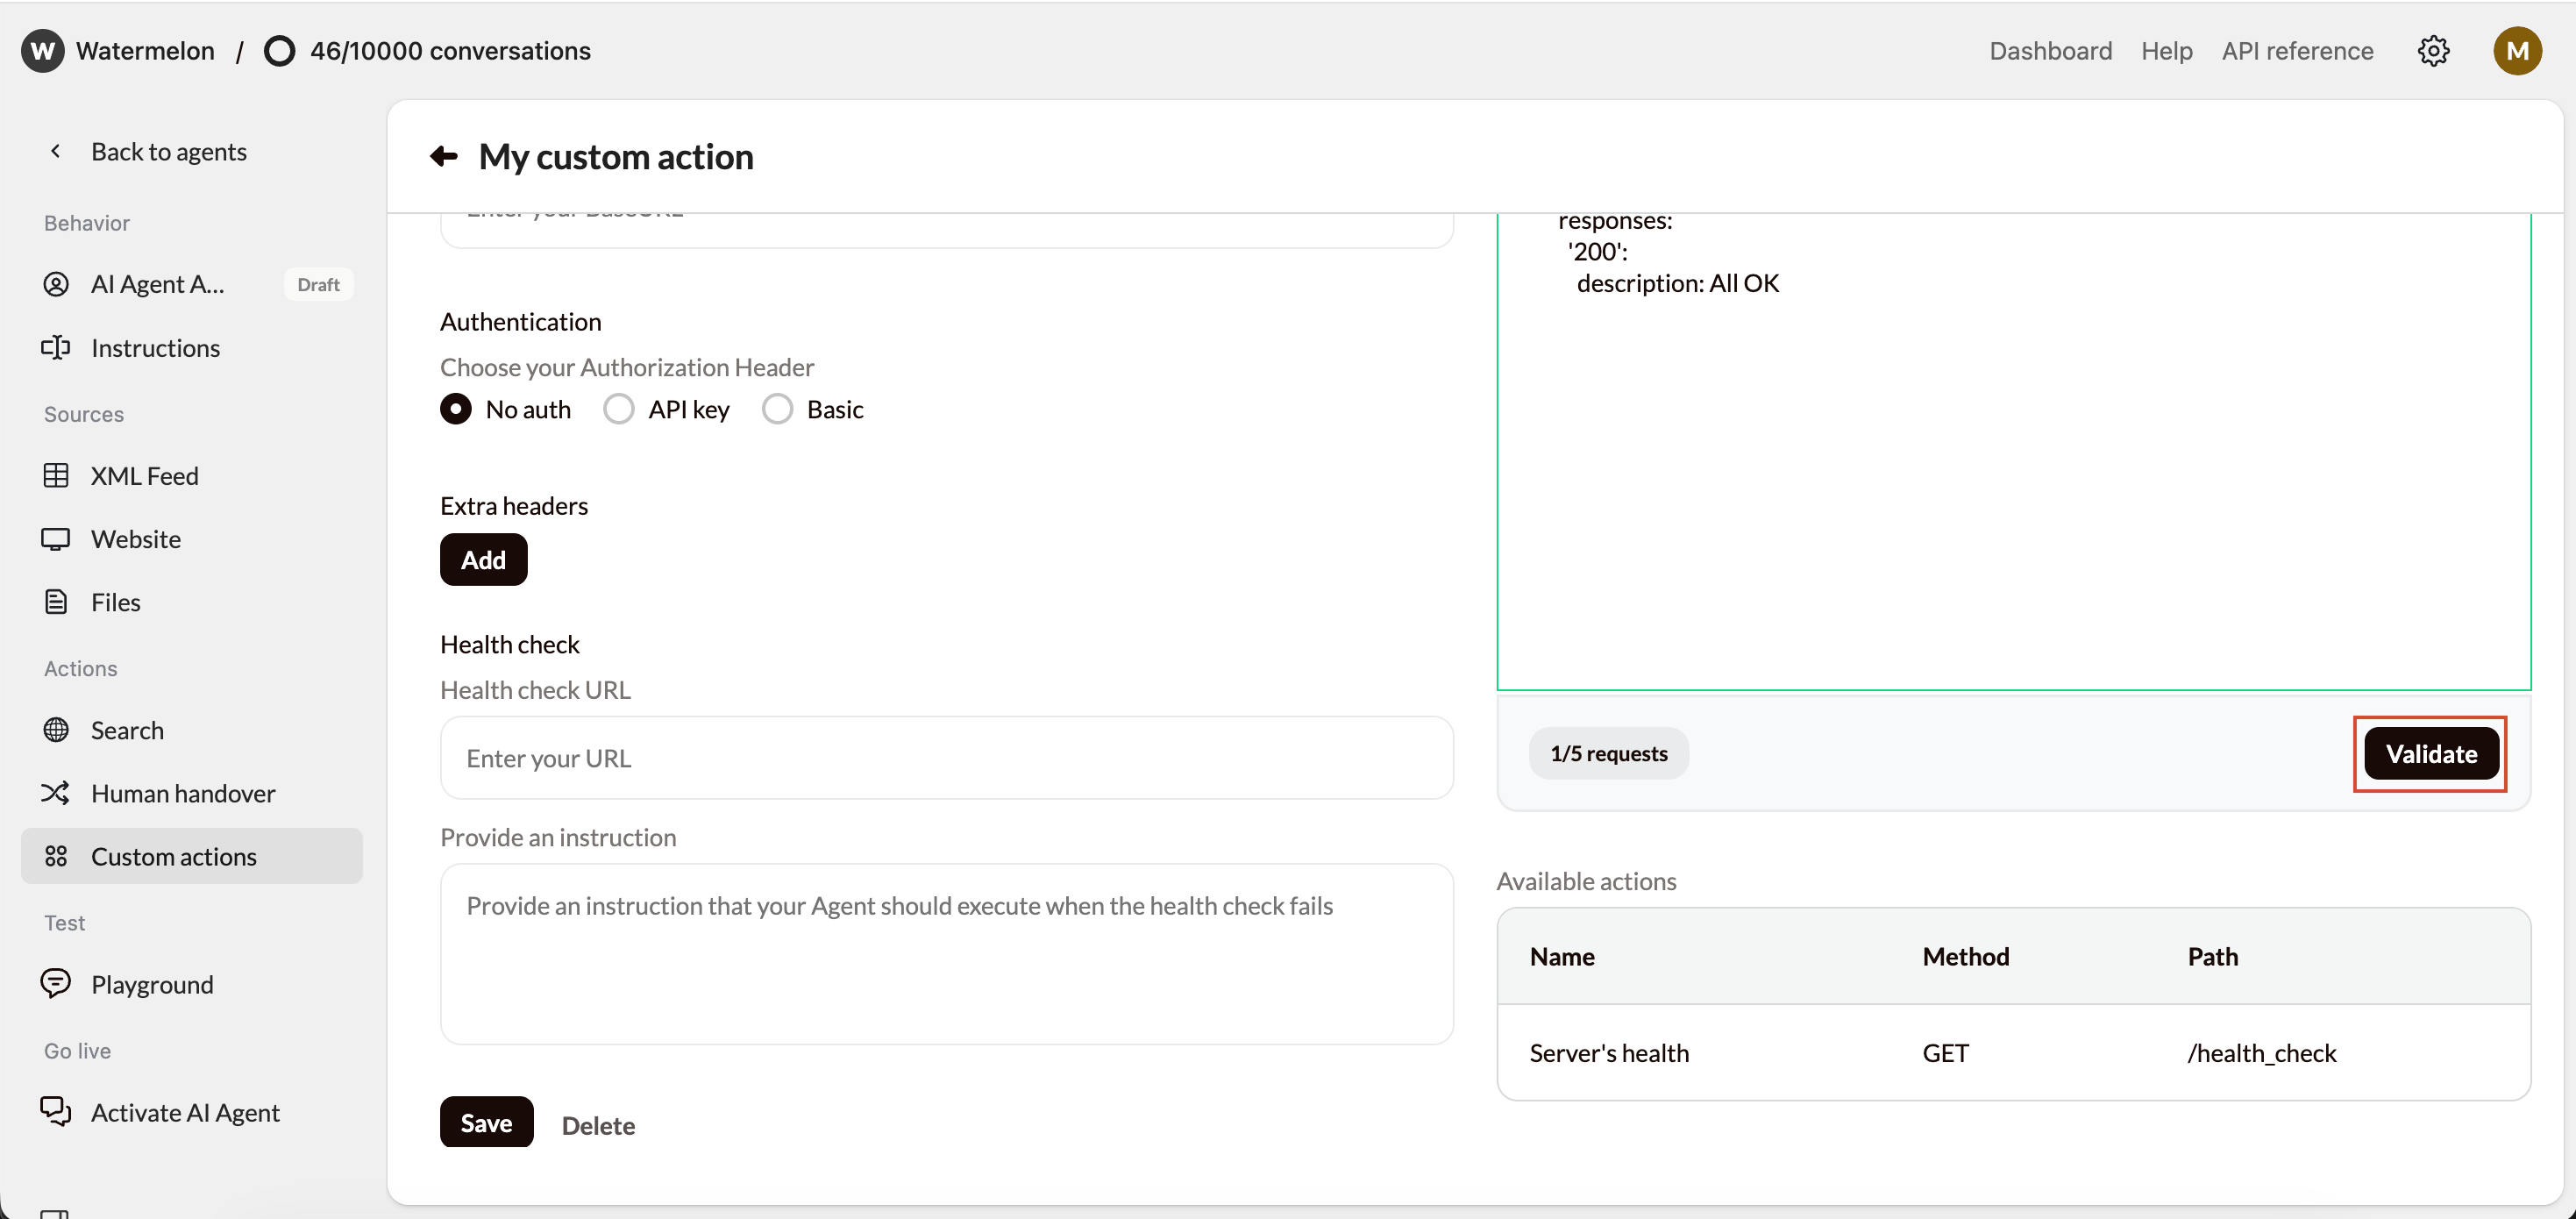The image size is (2576, 1219).
Task: Click the /health_check path cell
Action: click(2262, 1053)
